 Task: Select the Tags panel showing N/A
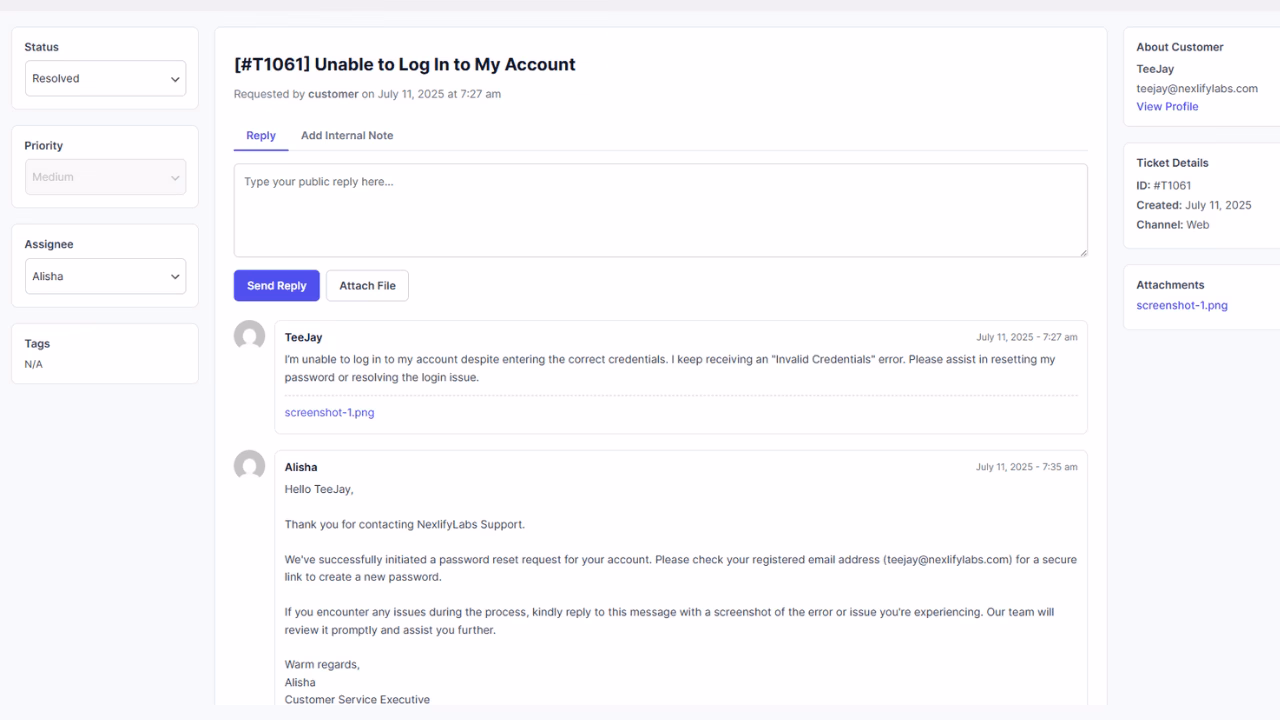coord(105,353)
